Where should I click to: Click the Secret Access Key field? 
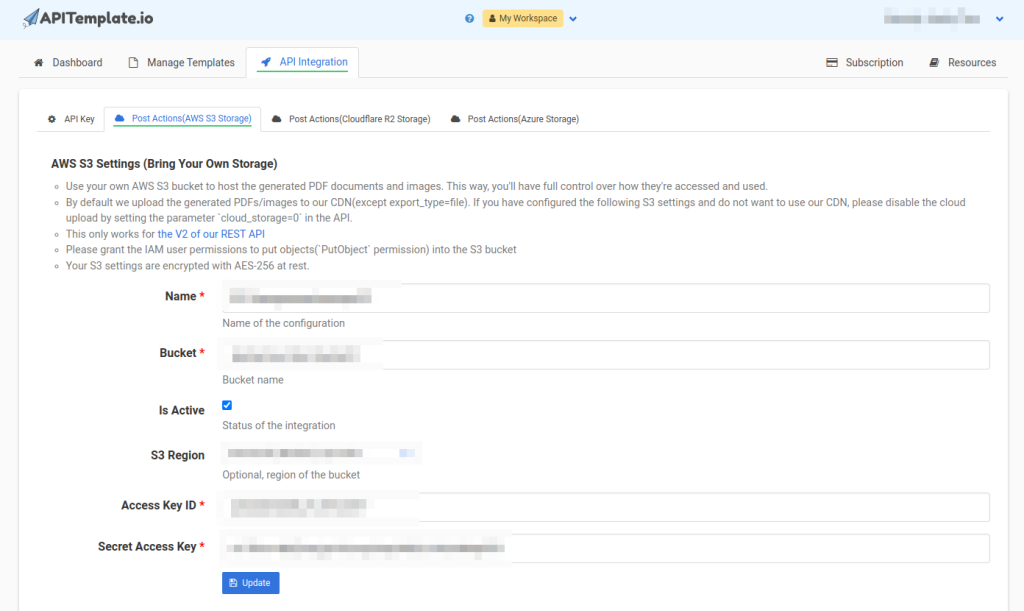605,548
